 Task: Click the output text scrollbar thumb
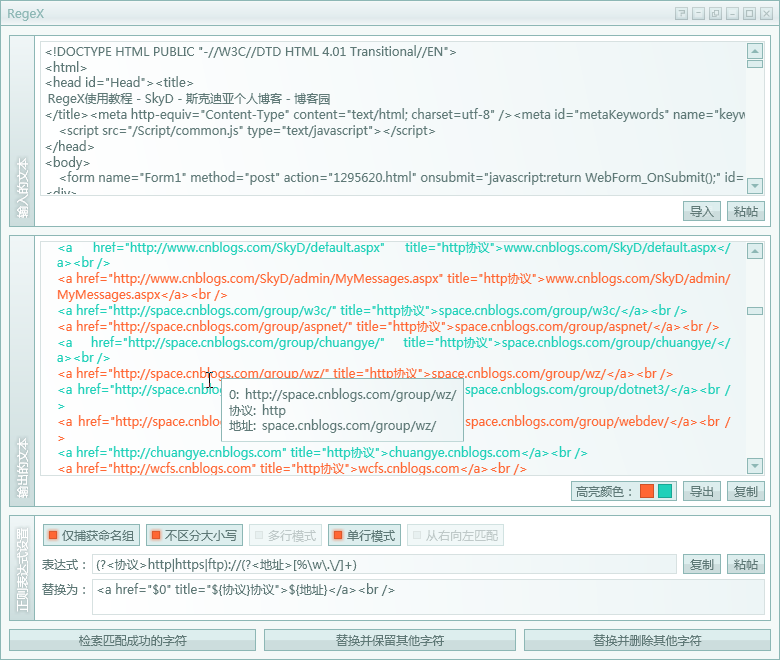click(x=755, y=311)
